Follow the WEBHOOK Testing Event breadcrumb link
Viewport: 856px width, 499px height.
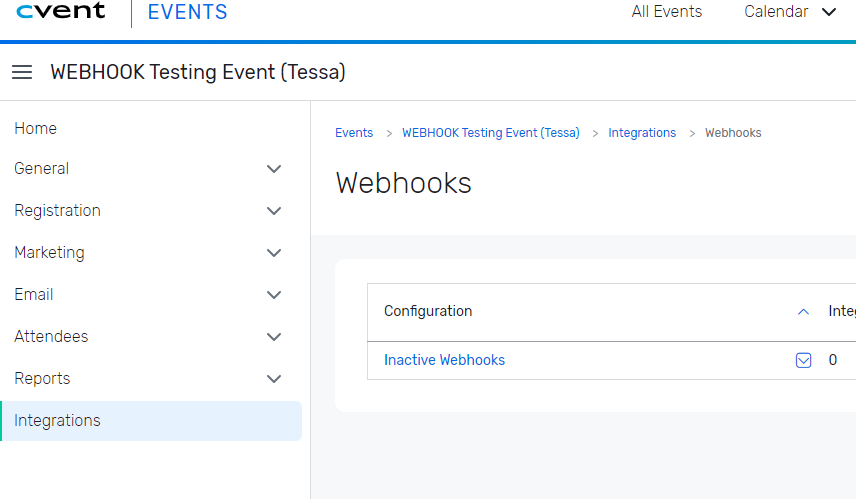(x=491, y=133)
